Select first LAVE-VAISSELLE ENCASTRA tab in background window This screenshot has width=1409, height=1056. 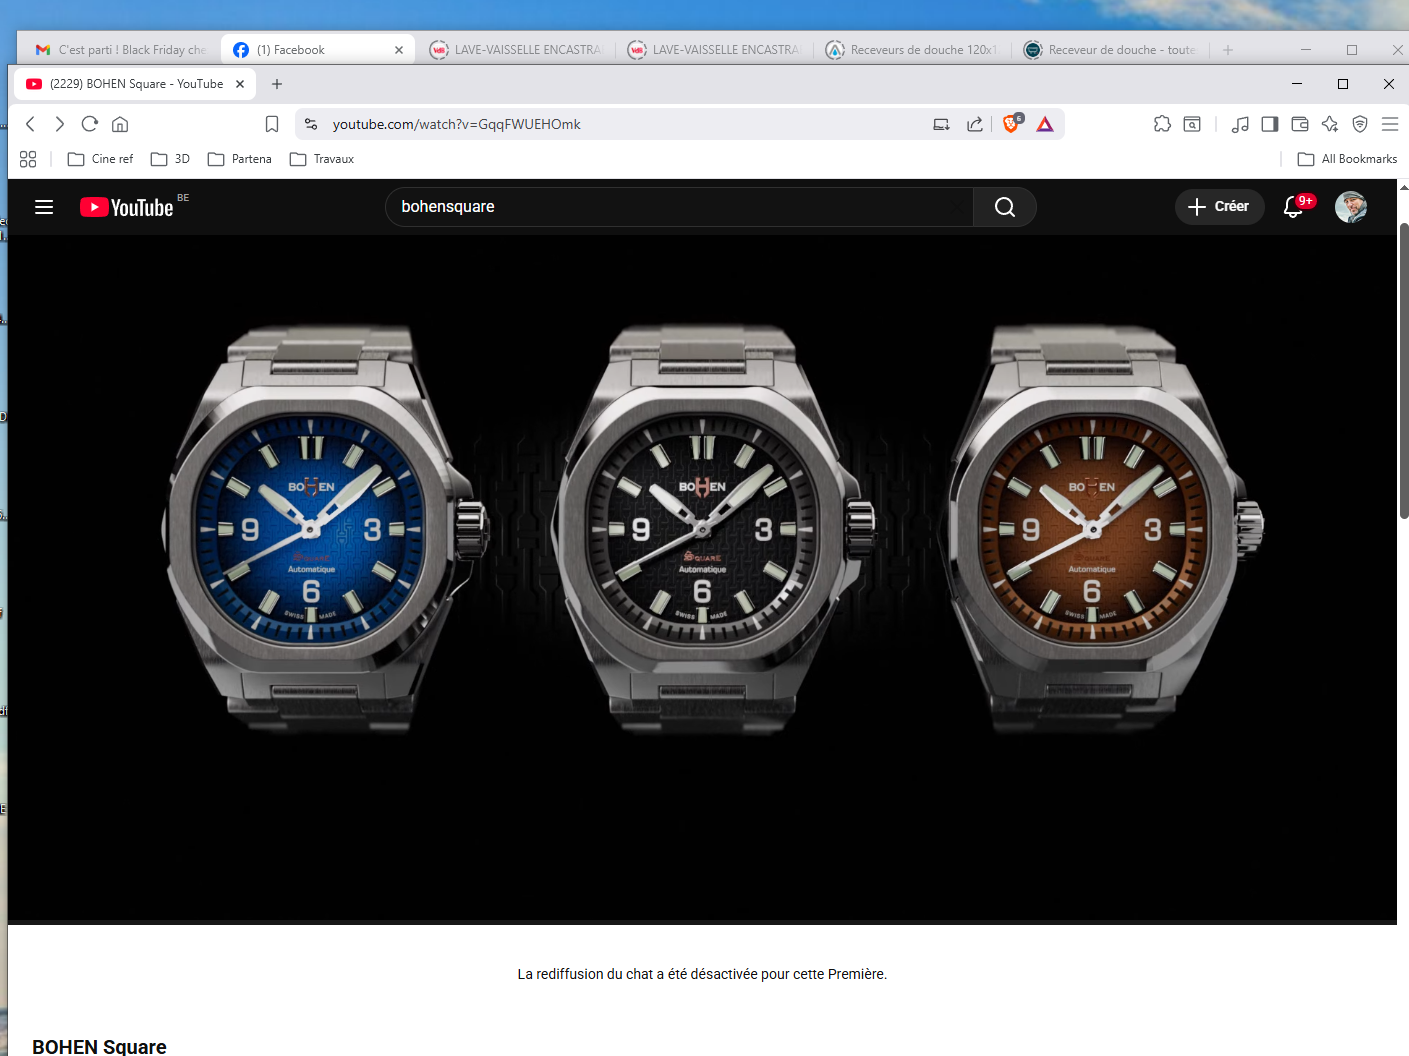517,49
